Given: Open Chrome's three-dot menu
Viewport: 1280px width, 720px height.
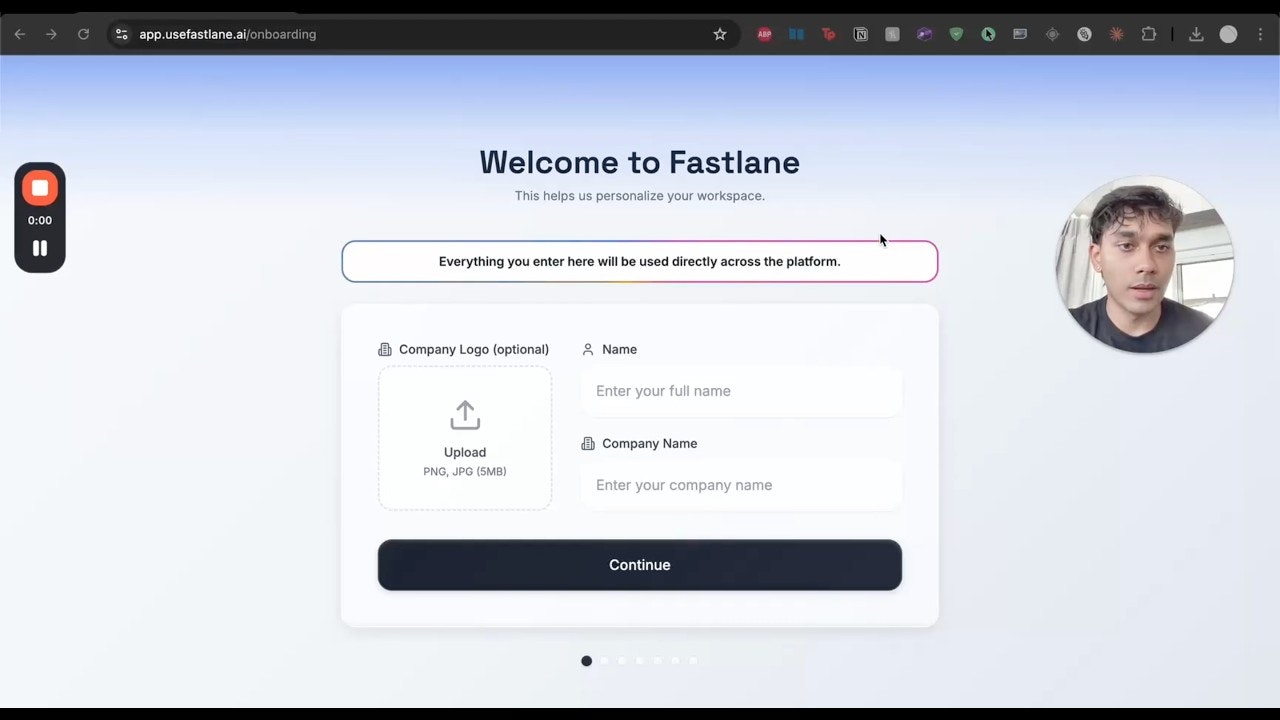Looking at the screenshot, I should (1260, 34).
